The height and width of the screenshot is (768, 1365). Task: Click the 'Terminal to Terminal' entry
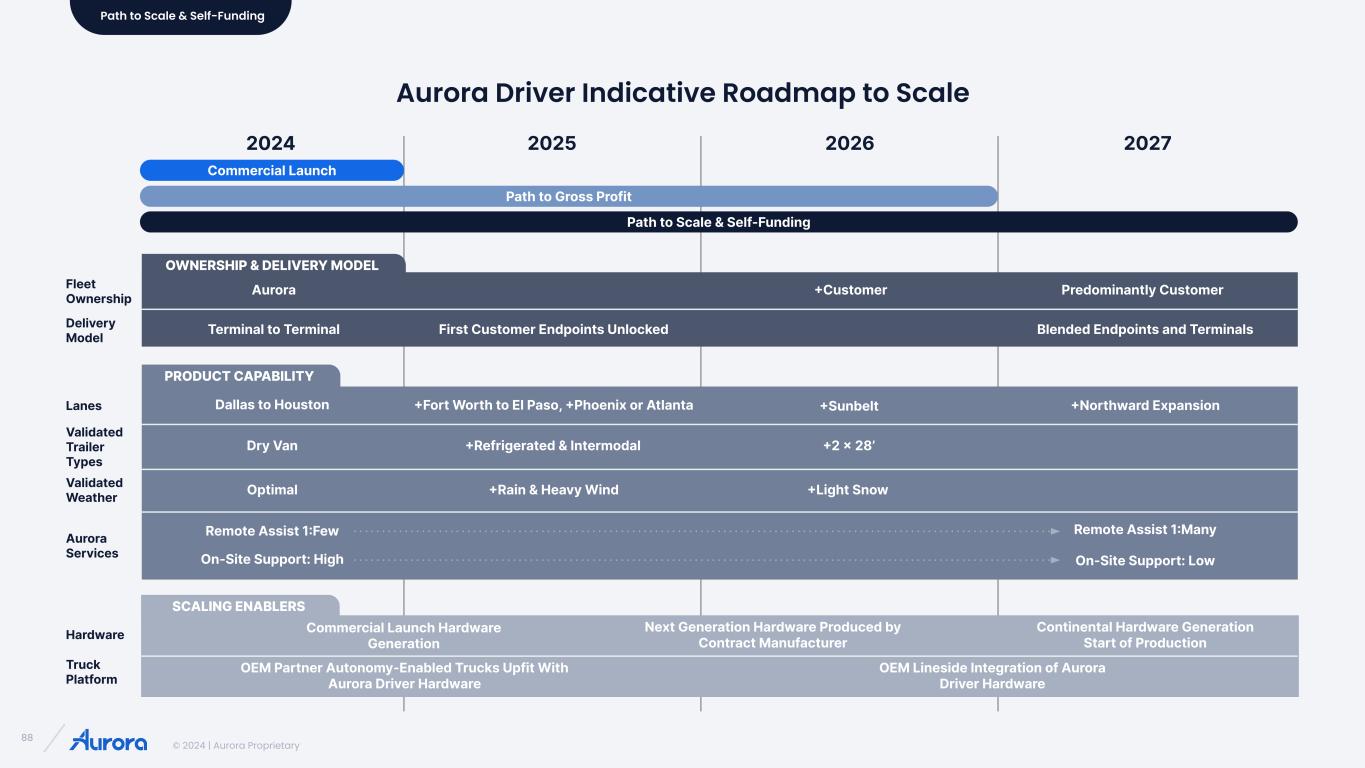point(274,329)
